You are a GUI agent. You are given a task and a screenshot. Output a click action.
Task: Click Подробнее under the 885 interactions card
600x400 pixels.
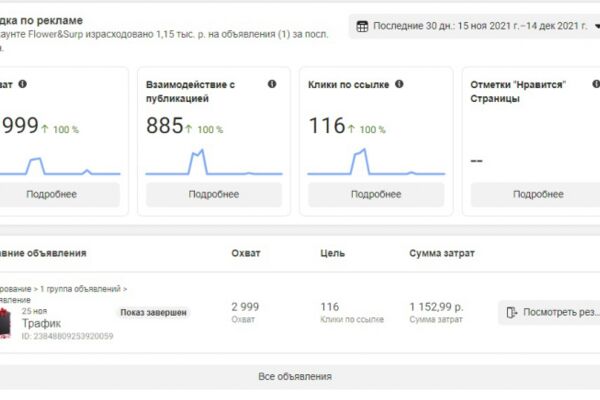click(214, 194)
